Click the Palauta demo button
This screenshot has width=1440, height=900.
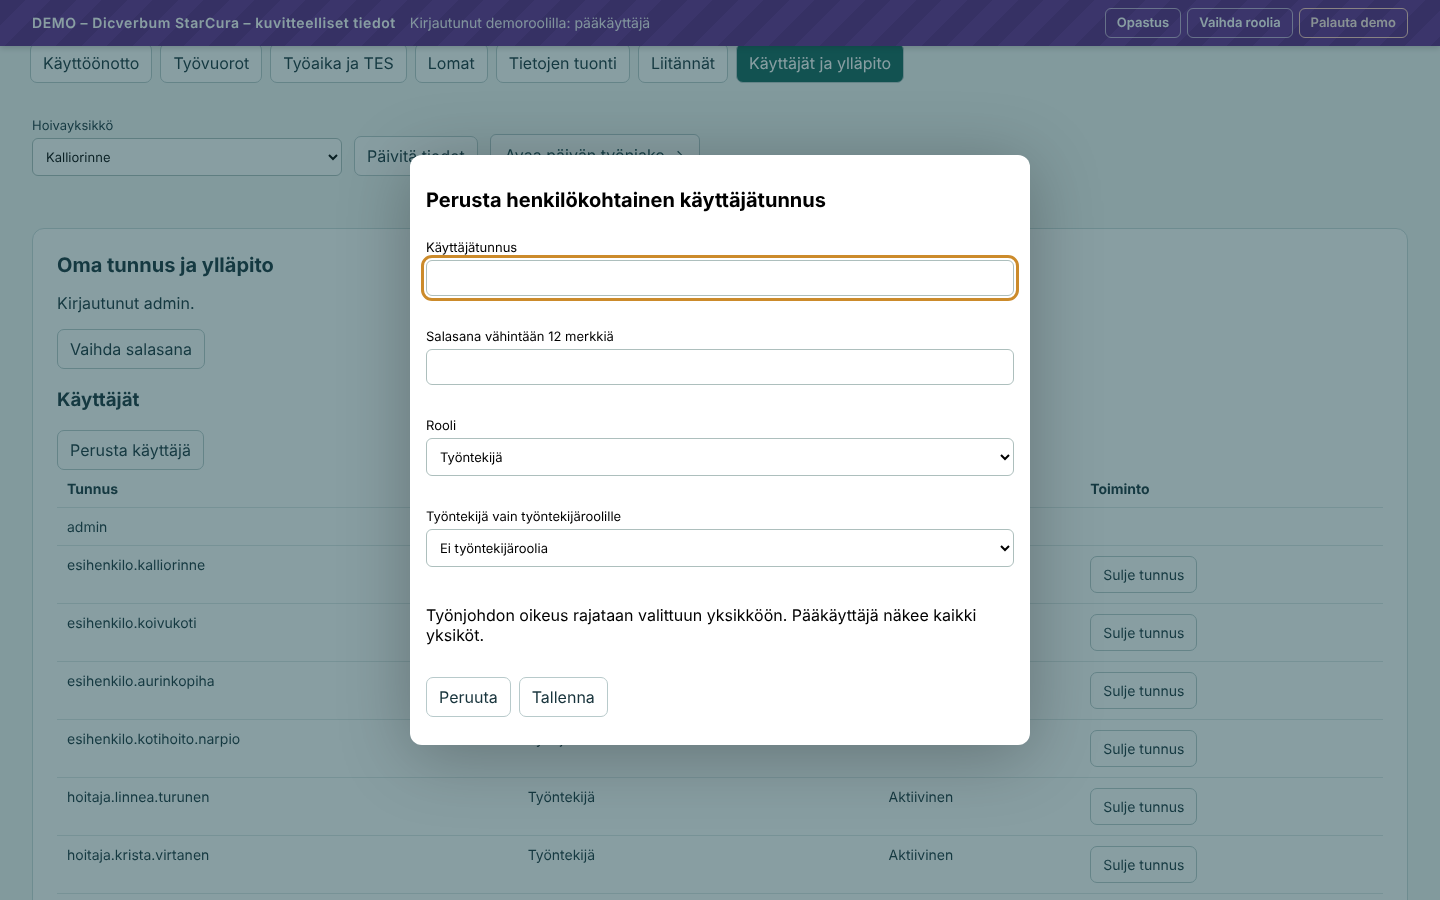tap(1353, 23)
